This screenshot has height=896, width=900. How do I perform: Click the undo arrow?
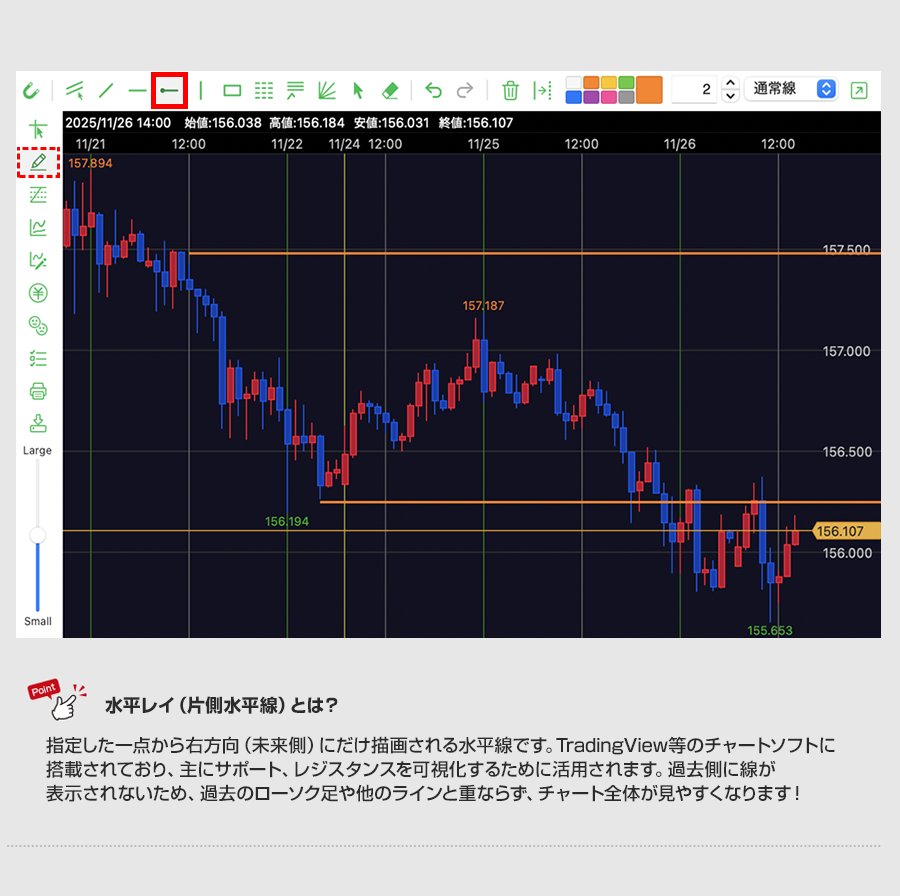(x=433, y=90)
